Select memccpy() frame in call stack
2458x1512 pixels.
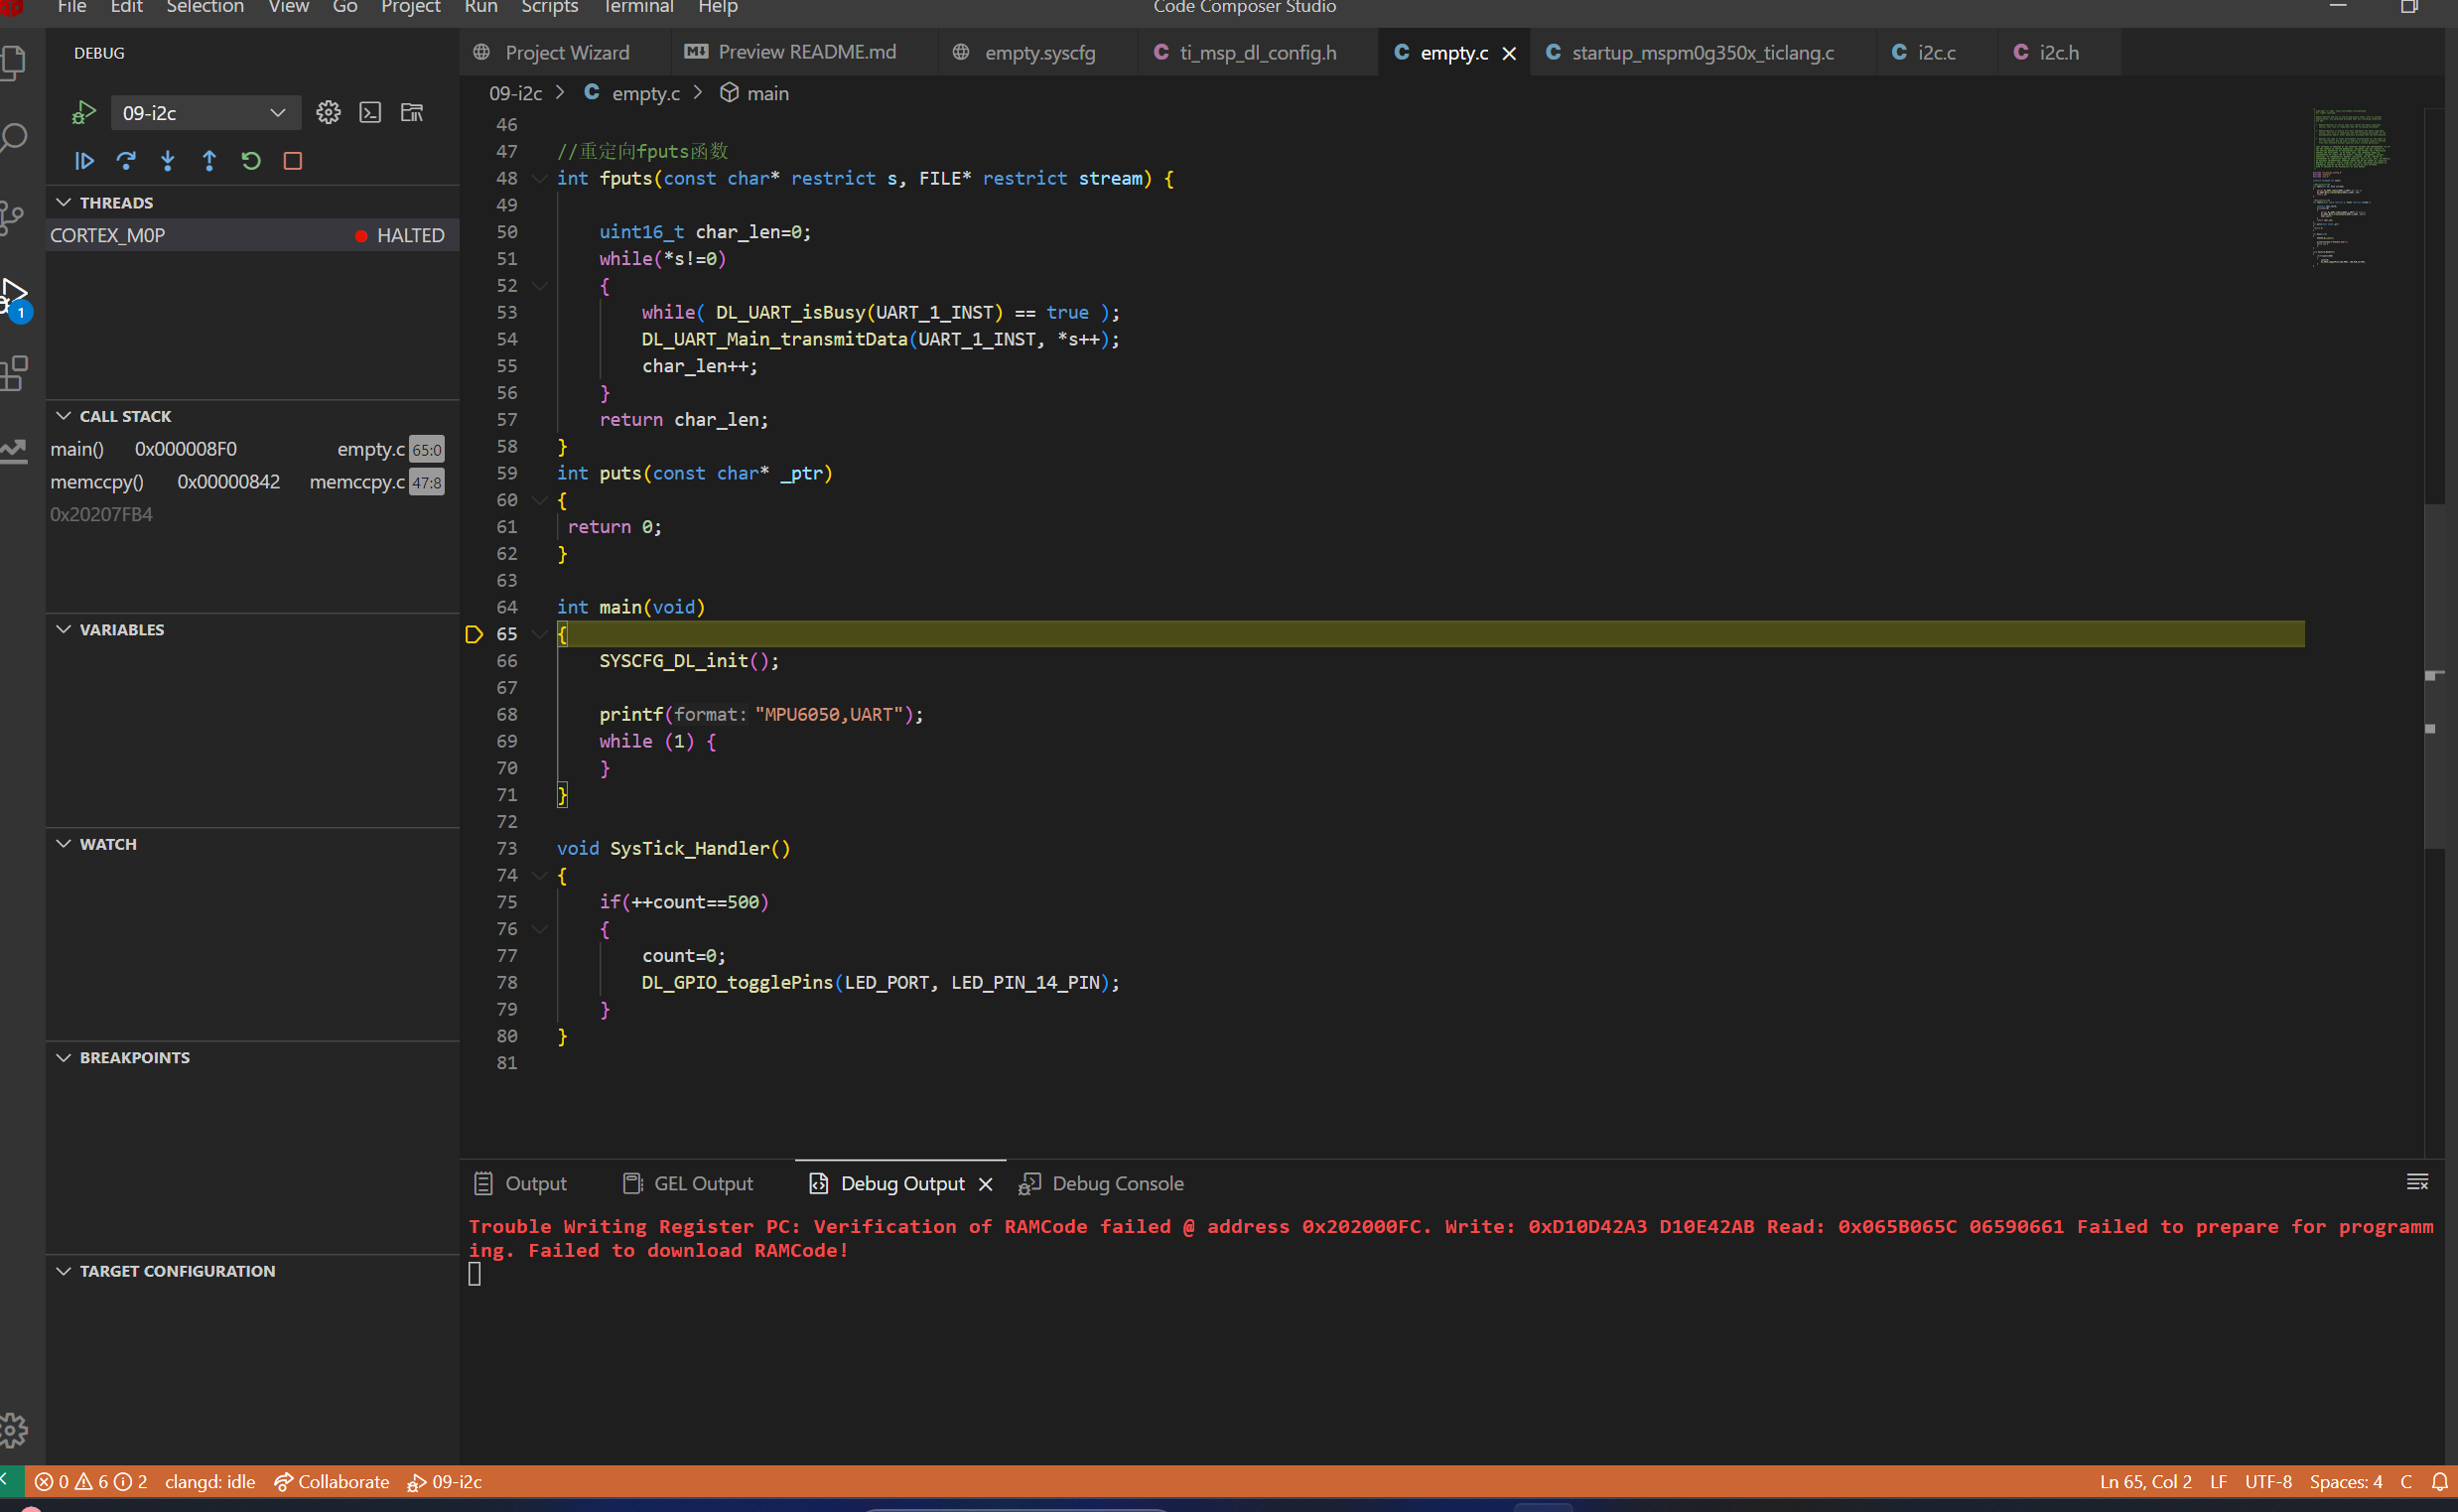tap(97, 482)
